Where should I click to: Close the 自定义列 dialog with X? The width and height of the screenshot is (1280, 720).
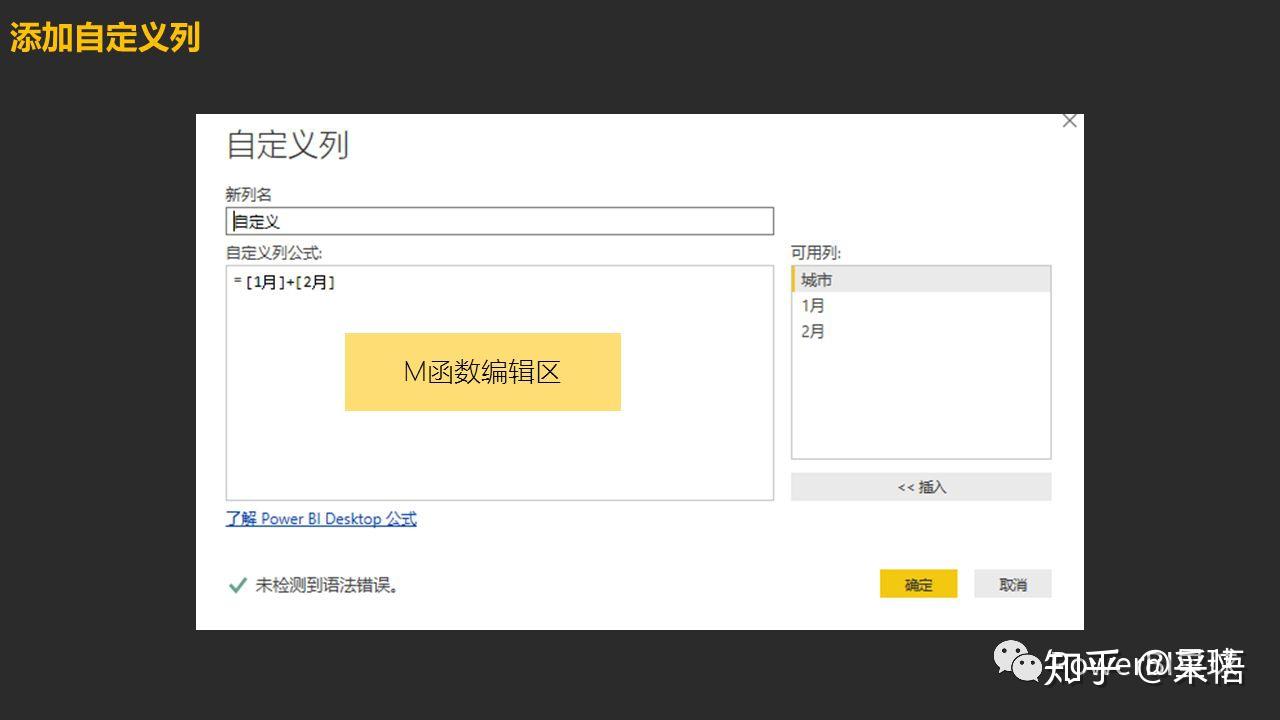1069,120
